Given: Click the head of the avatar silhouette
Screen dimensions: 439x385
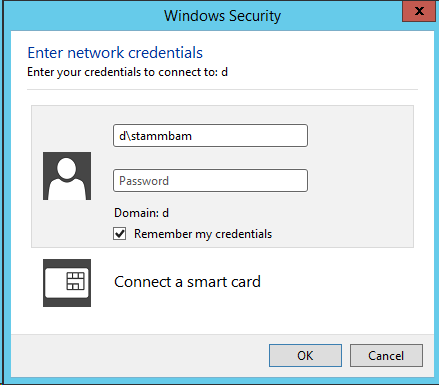Looking at the screenshot, I should 67,167.
